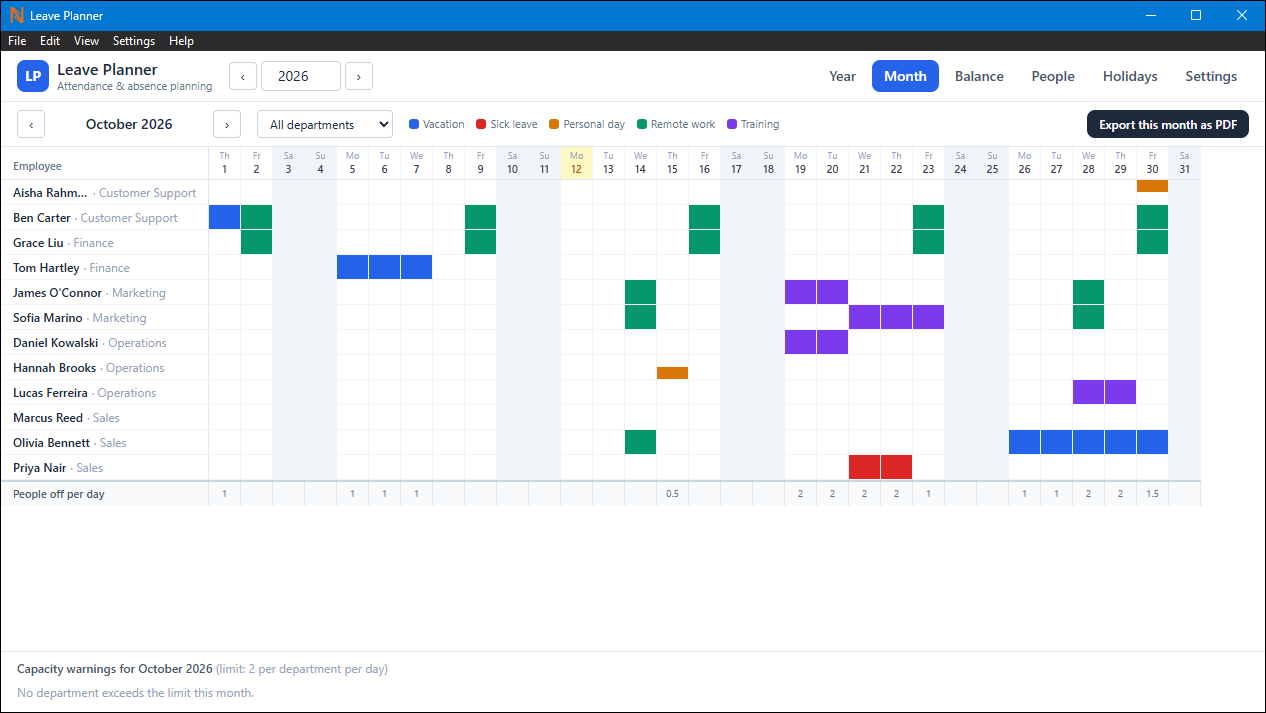1266x713 pixels.
Task: Select Aisha Rahman's personal half-day on Oct 30
Action: coord(1153,186)
